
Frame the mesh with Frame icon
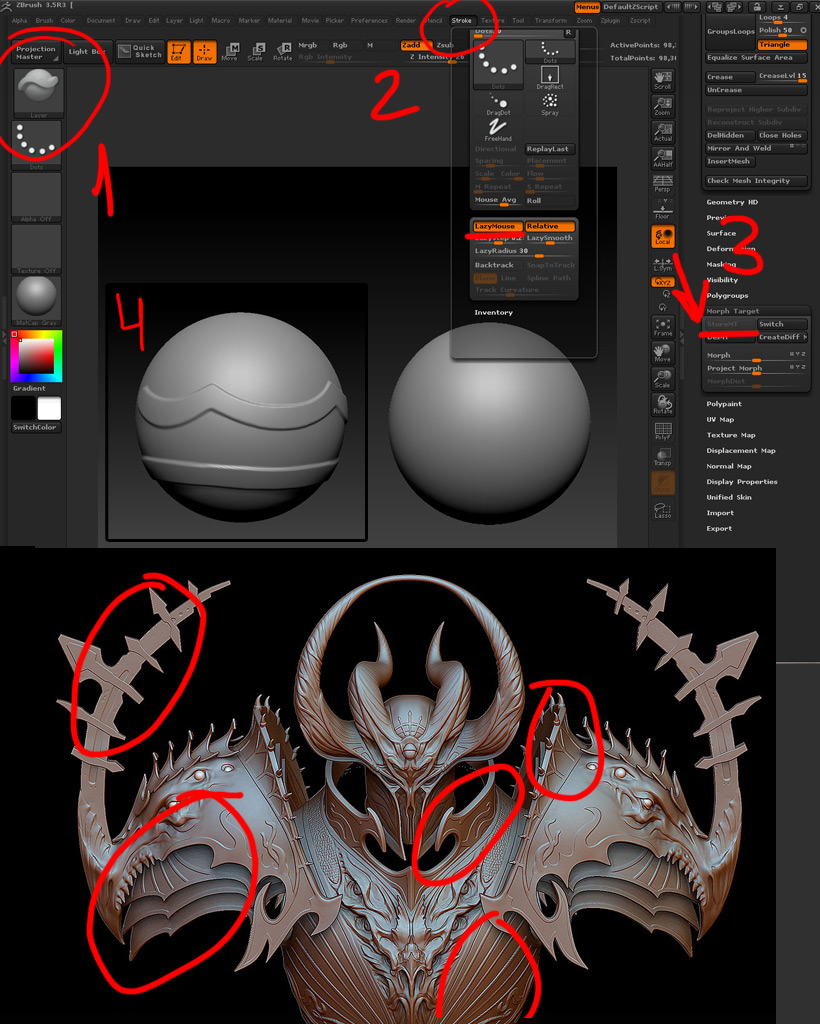click(x=663, y=327)
